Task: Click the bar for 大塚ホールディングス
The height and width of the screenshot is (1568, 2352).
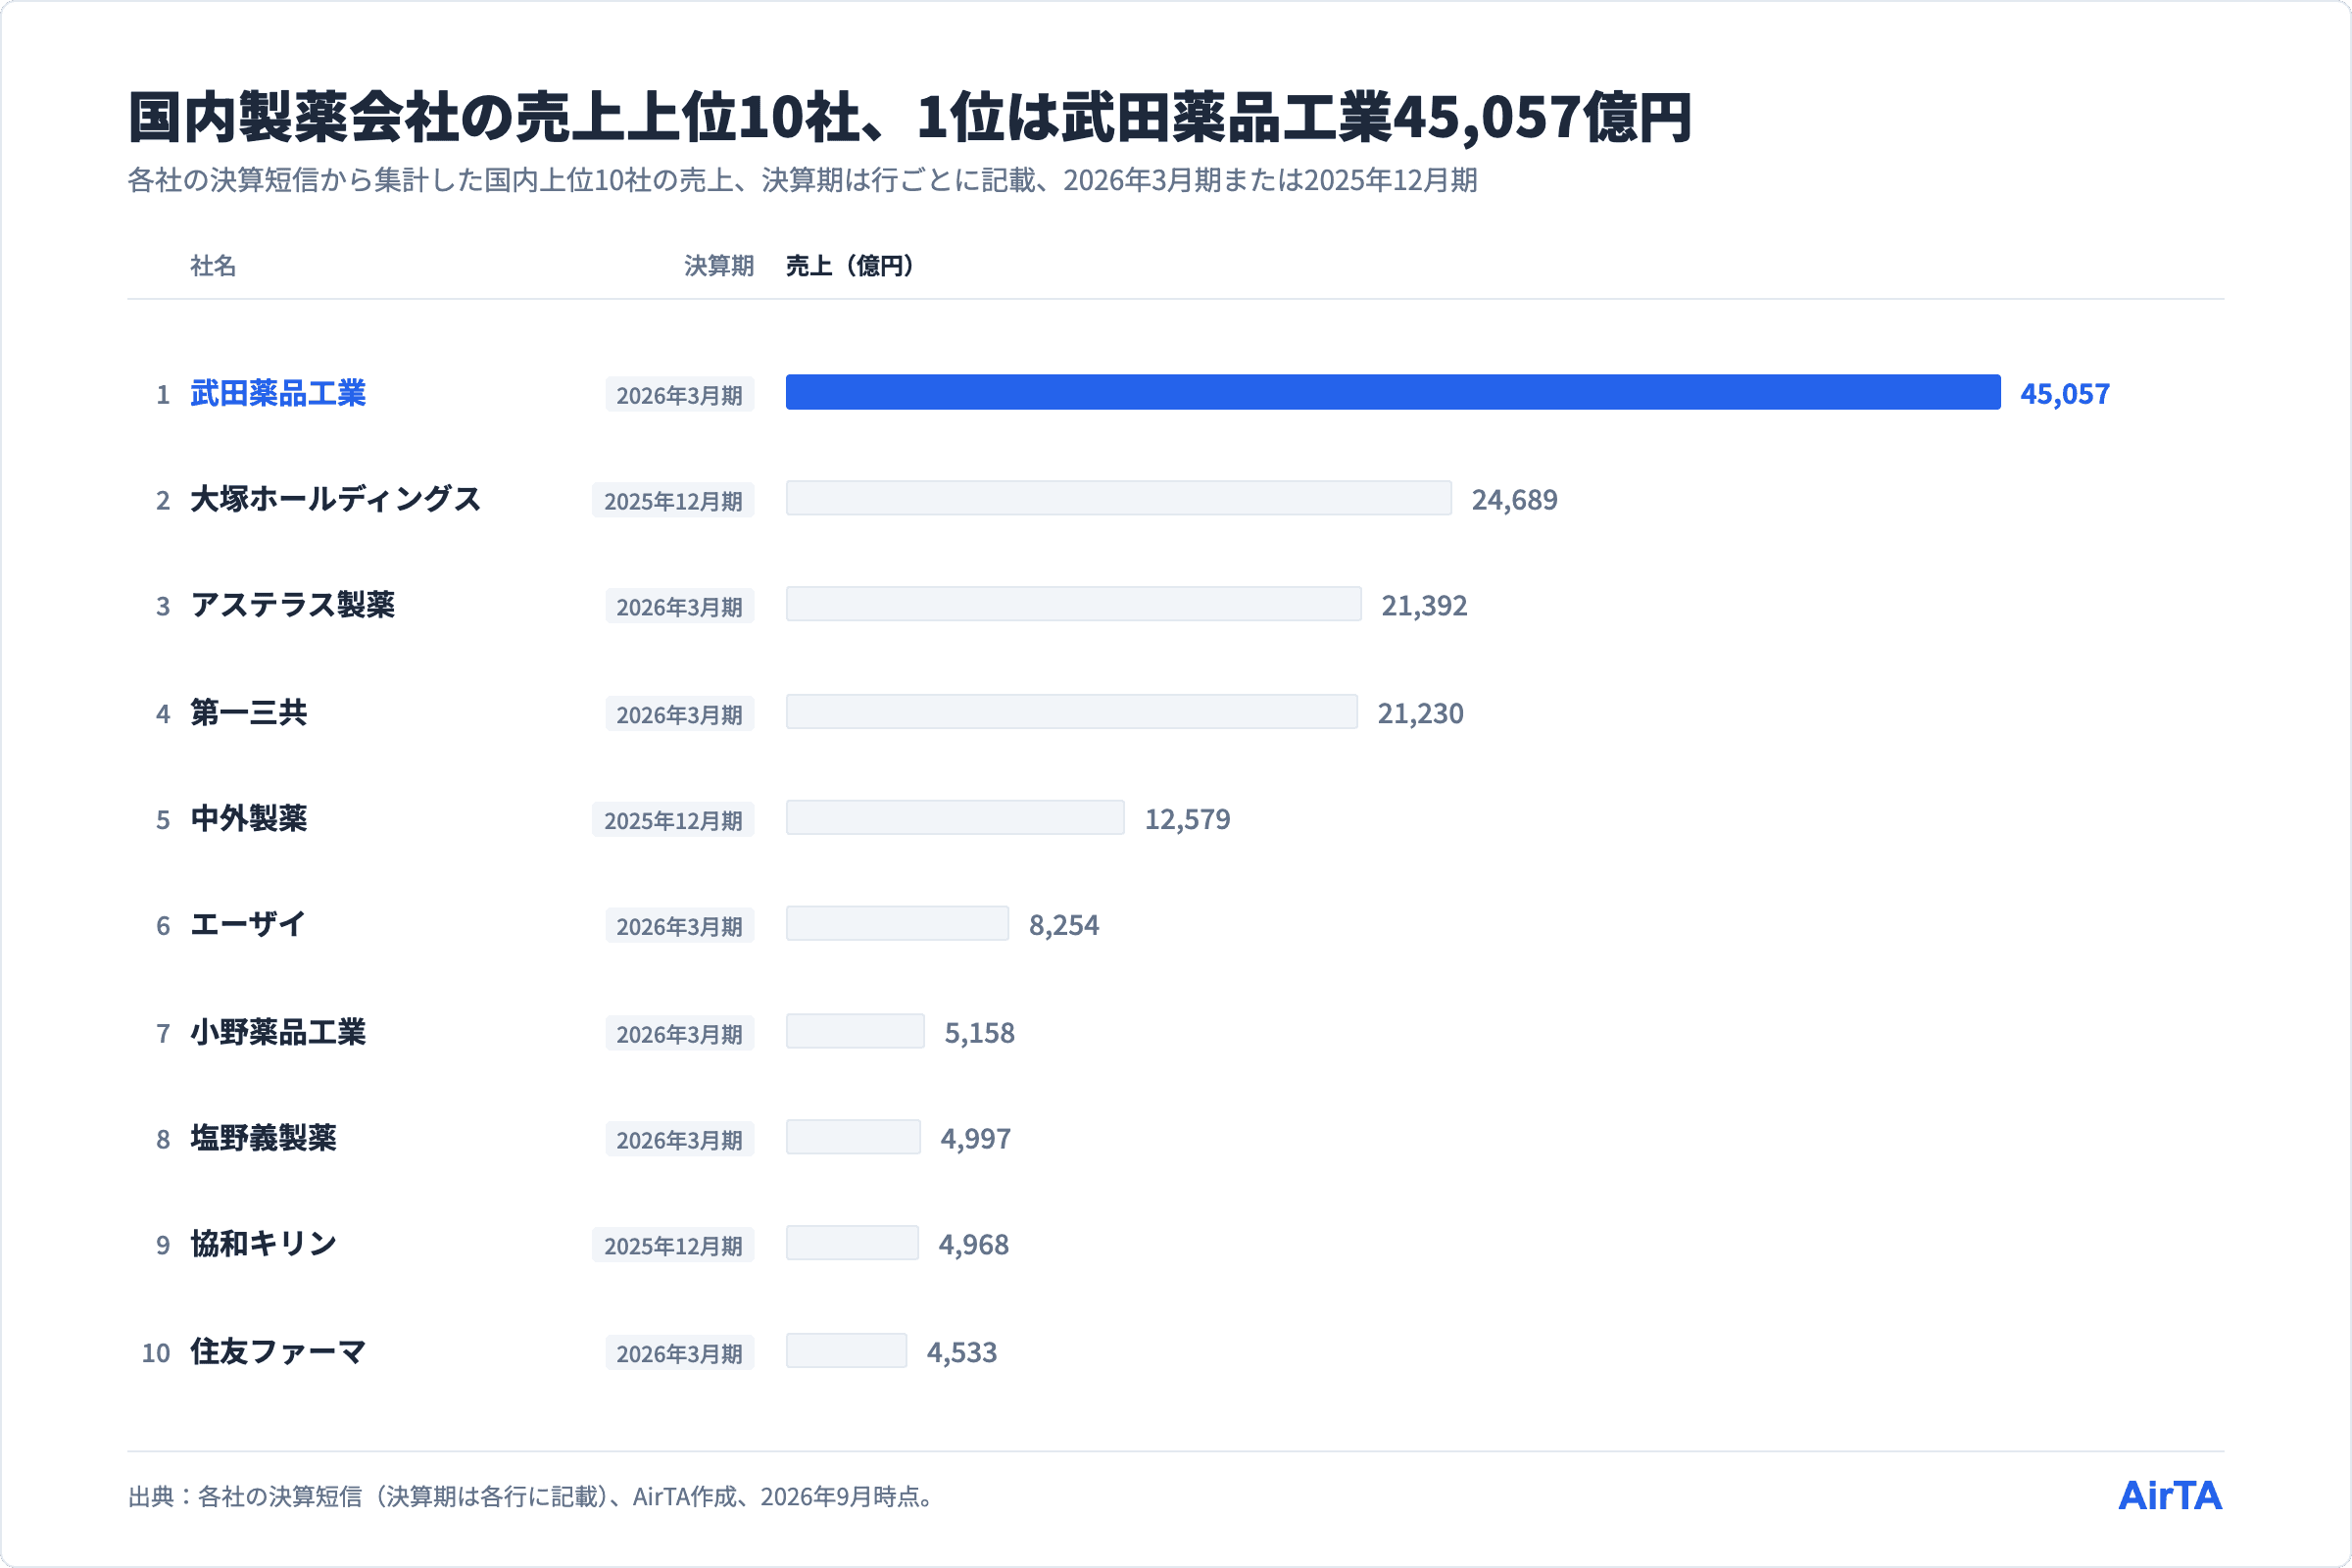Action: click(1119, 498)
